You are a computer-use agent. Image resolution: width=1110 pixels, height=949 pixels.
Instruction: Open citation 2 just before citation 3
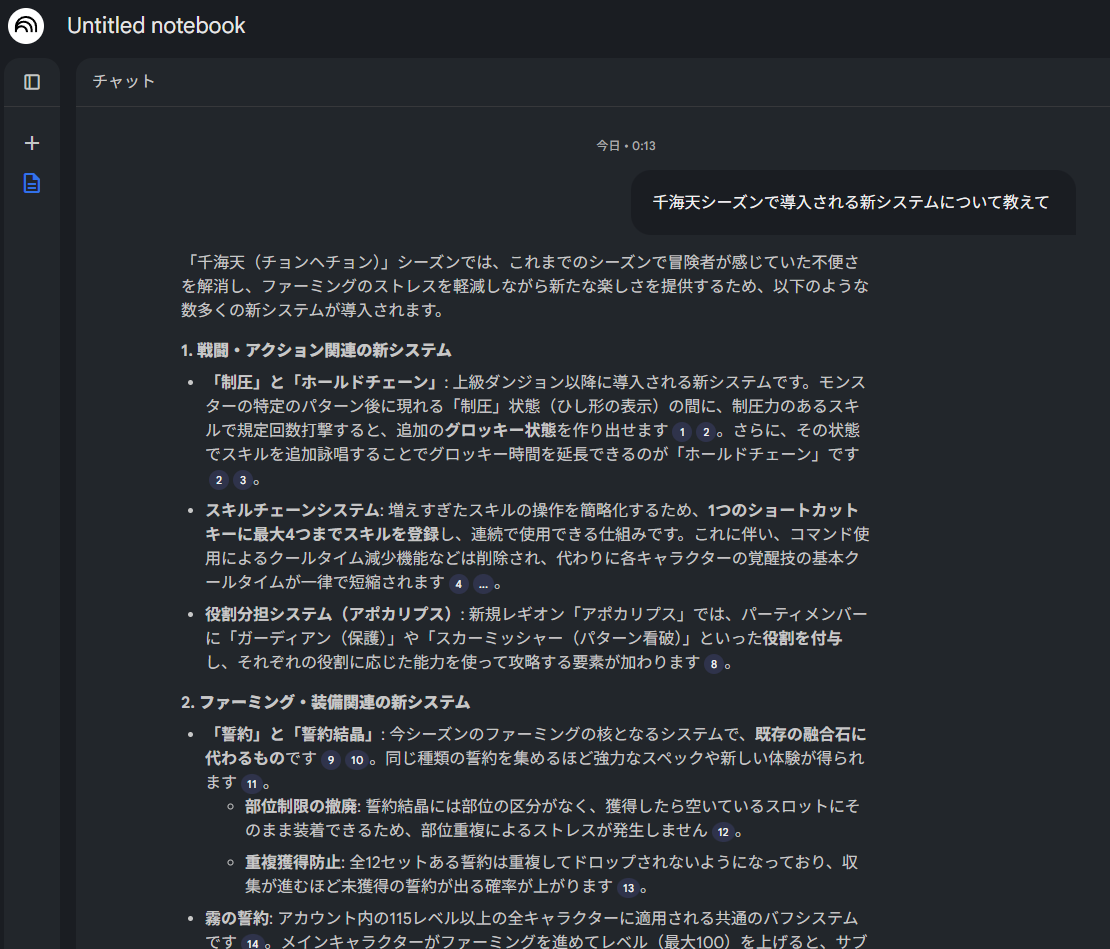click(x=218, y=480)
